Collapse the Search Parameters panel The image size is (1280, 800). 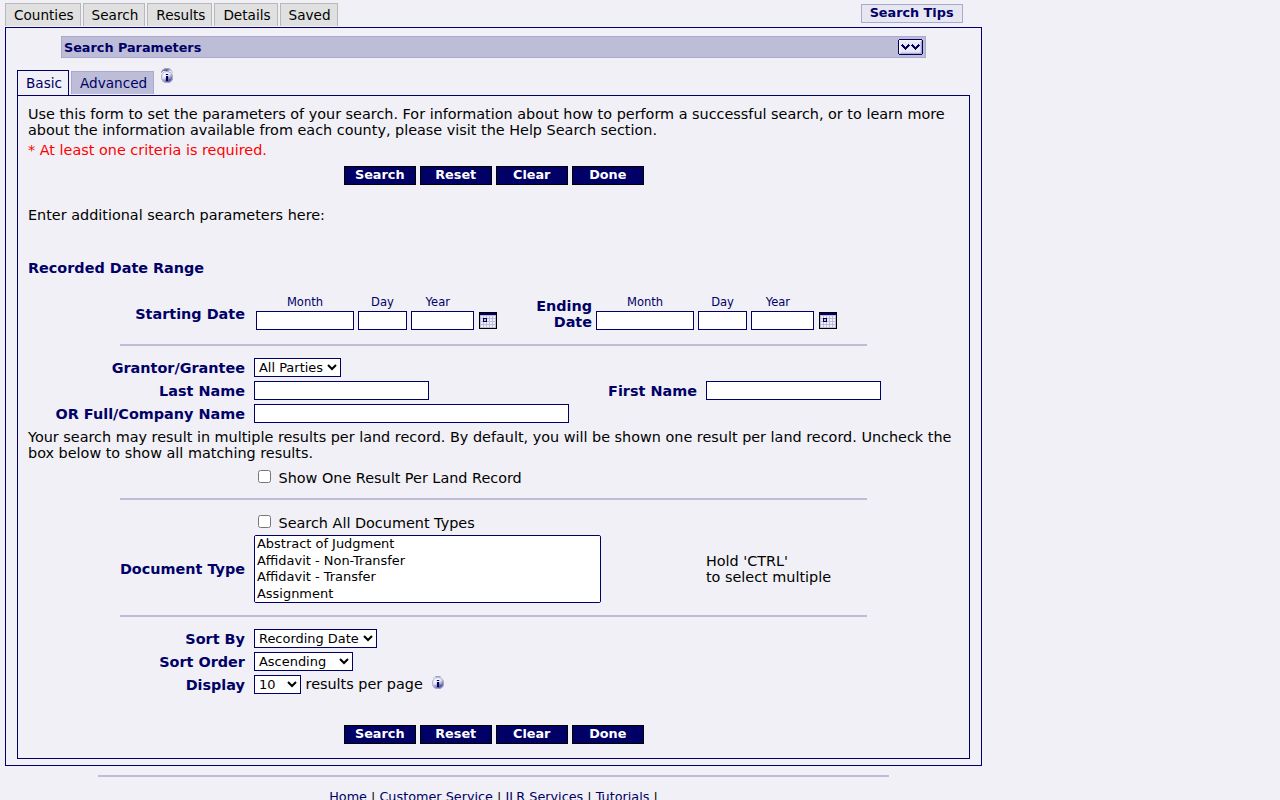coord(910,47)
